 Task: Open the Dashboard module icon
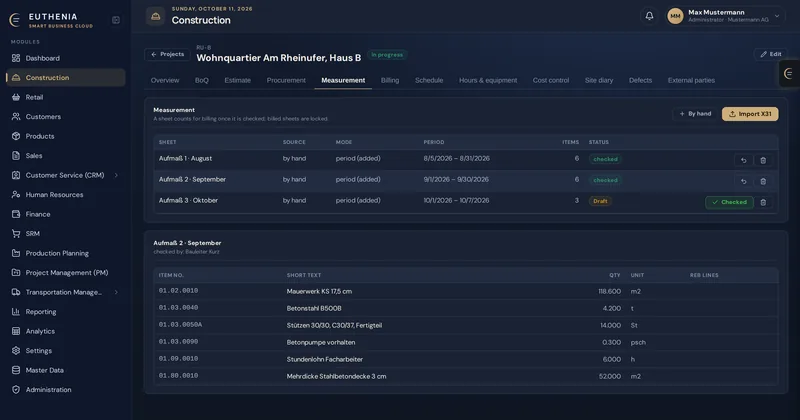(16, 58)
